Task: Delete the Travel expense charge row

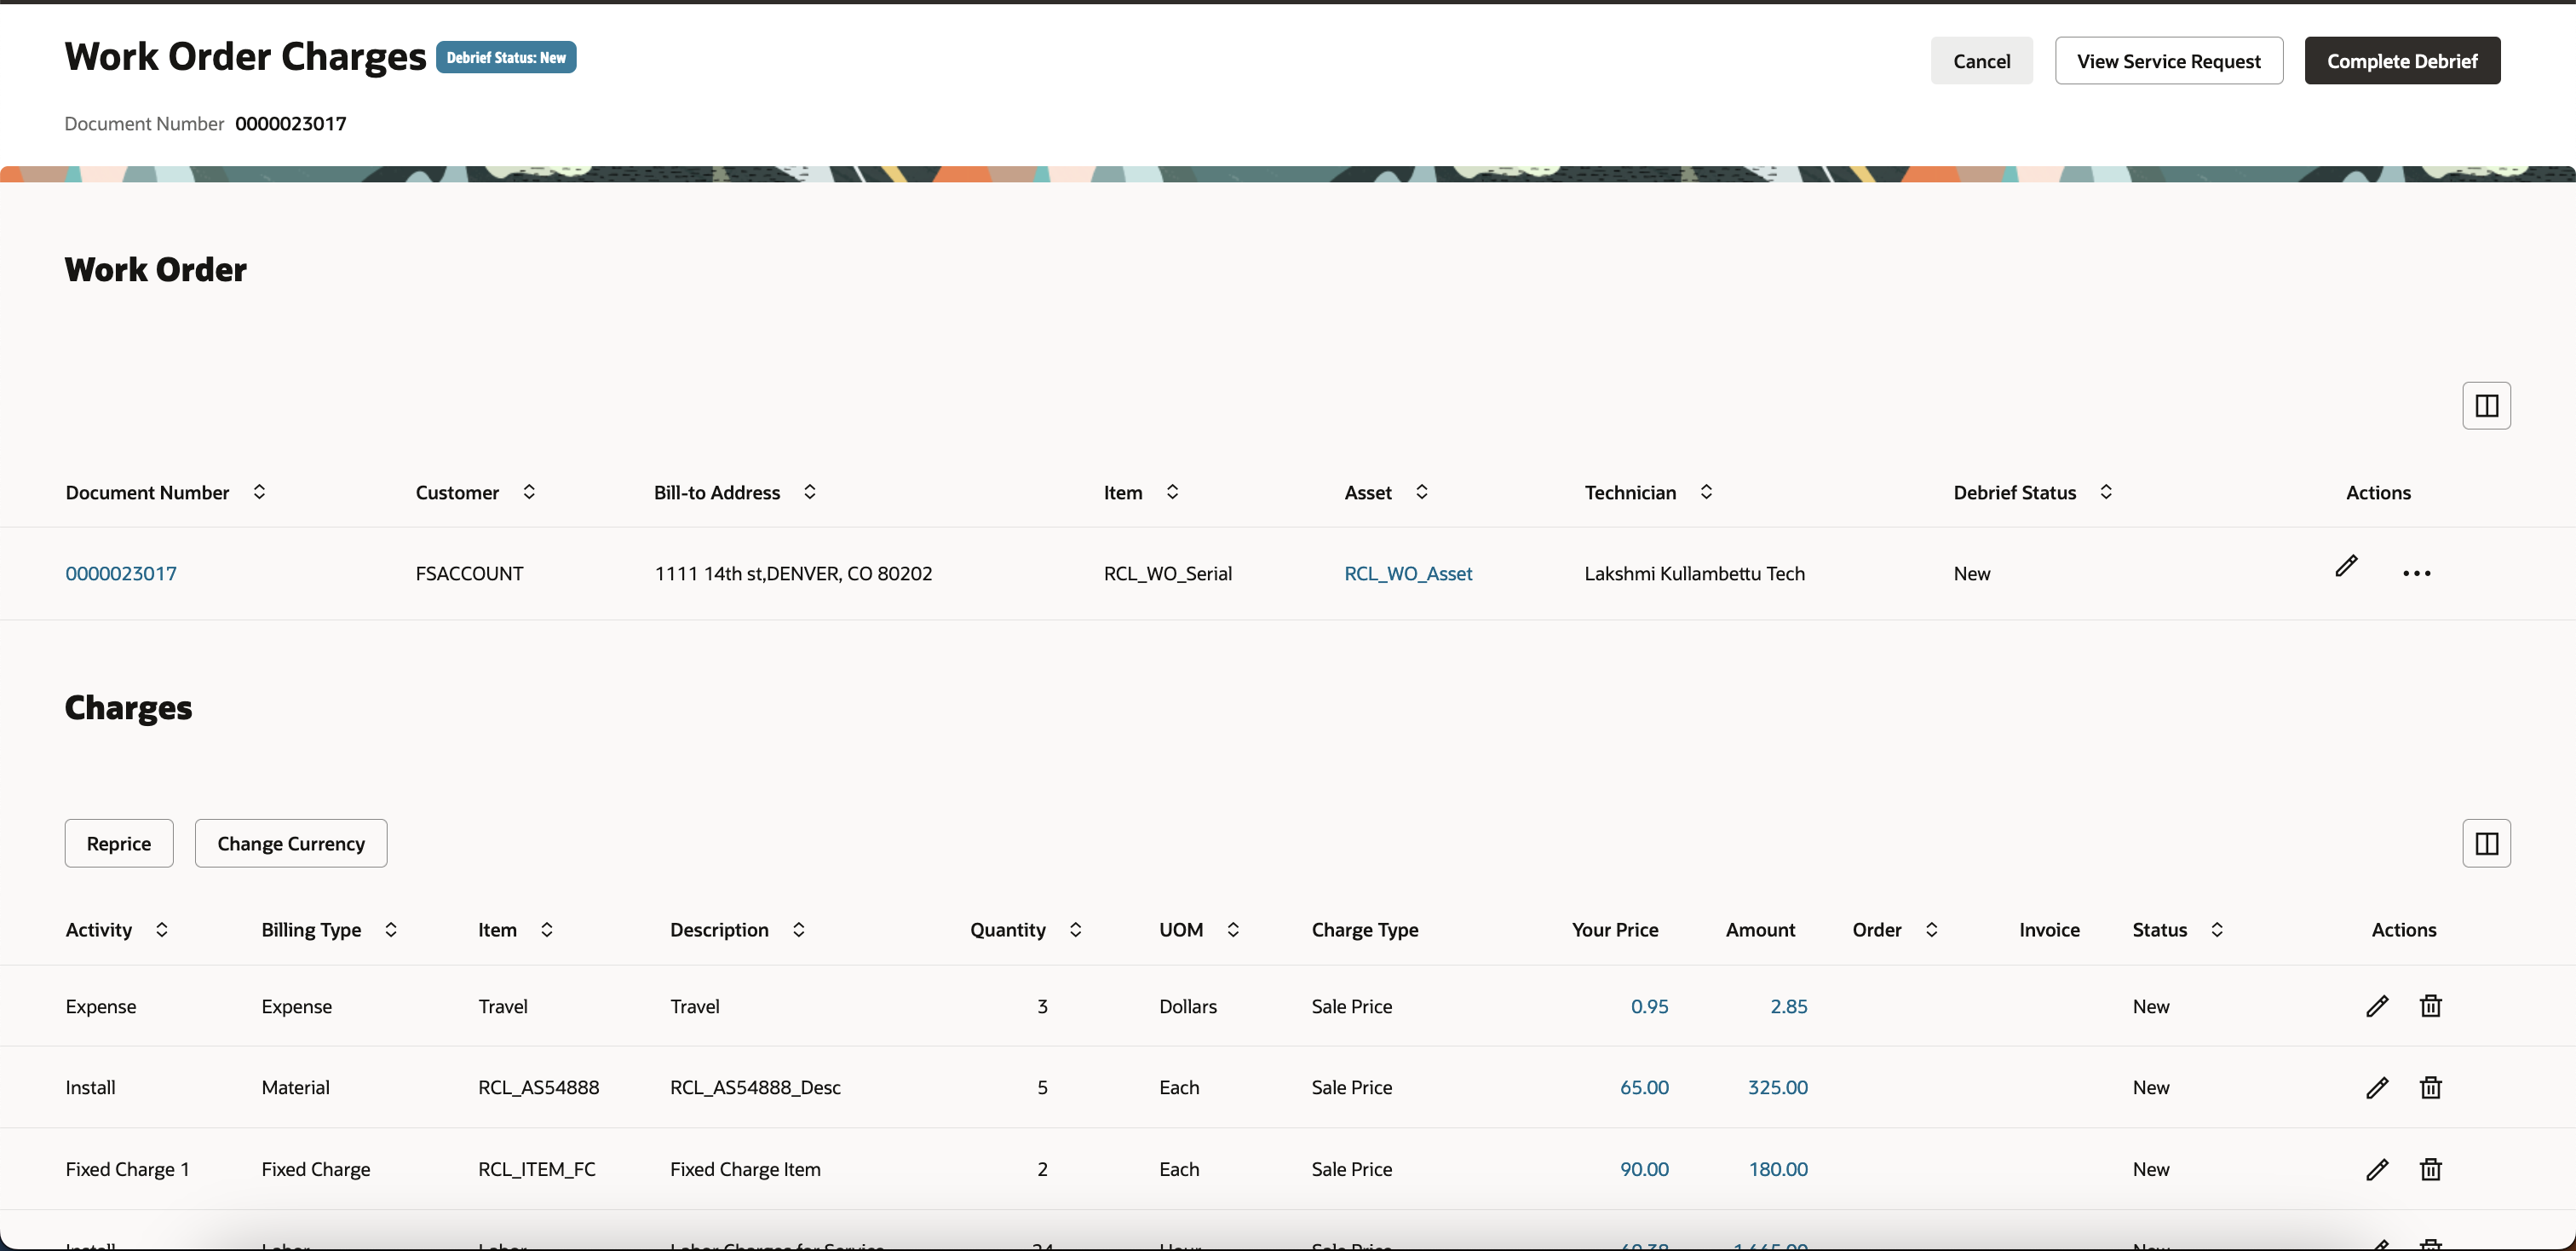Action: pos(2430,1006)
